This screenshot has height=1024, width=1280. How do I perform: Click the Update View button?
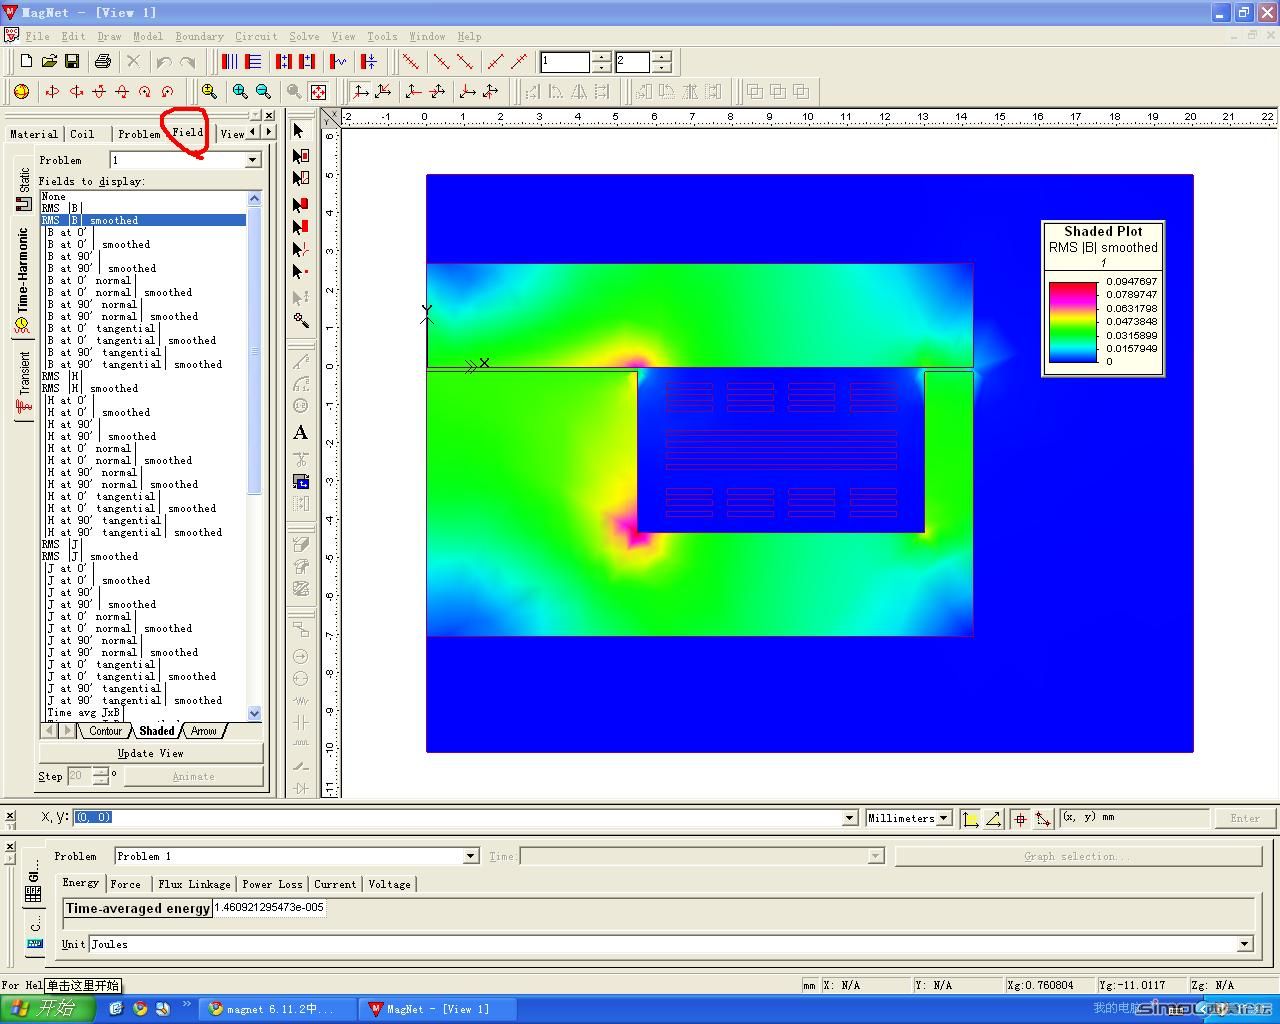pos(151,753)
